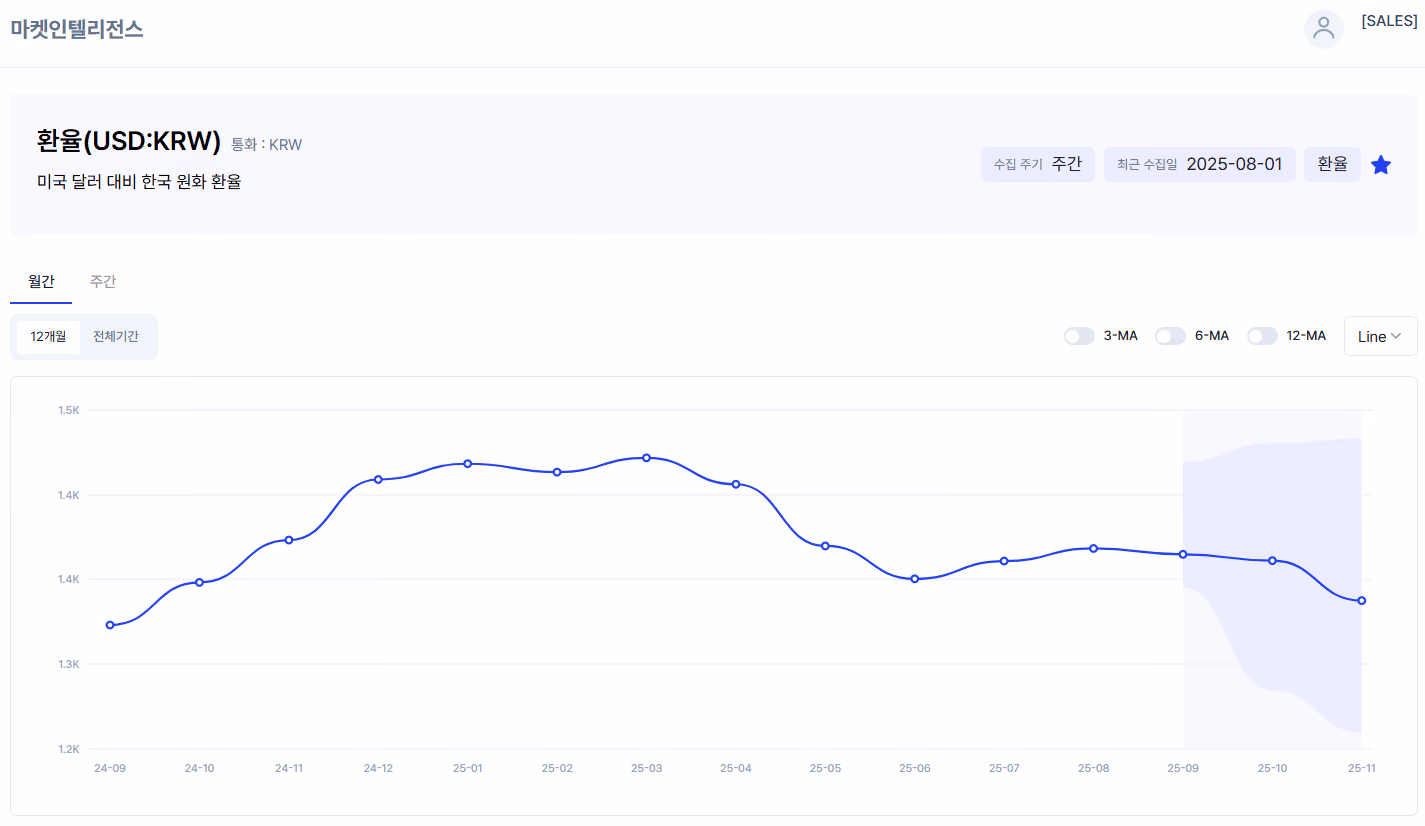Click the 25-08 data point marker
1425x826 pixels.
(x=1094, y=548)
